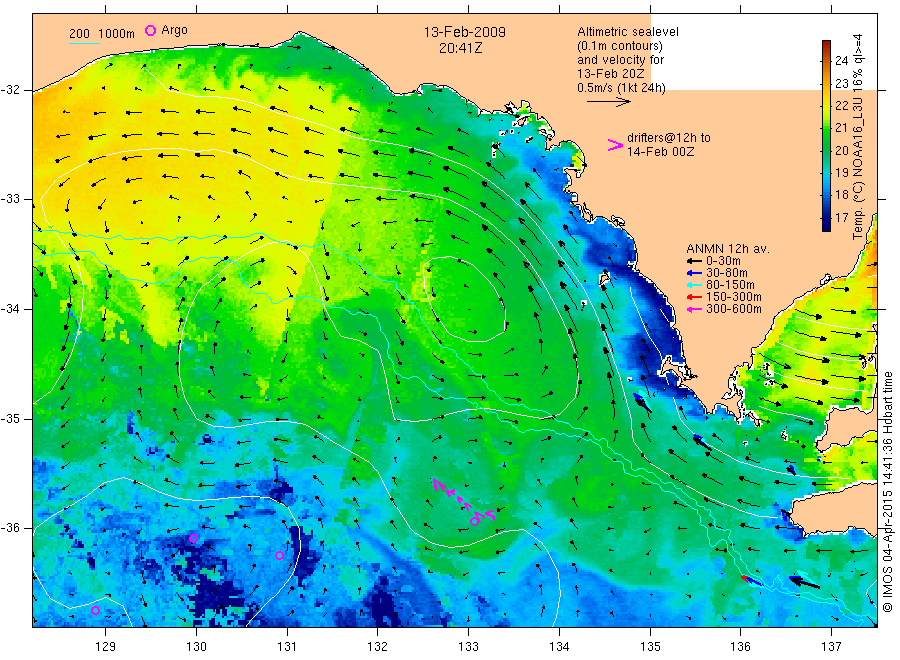Click the magenta Argo circle in the legend
Viewport: 900px width, 660px height.
tap(150, 30)
